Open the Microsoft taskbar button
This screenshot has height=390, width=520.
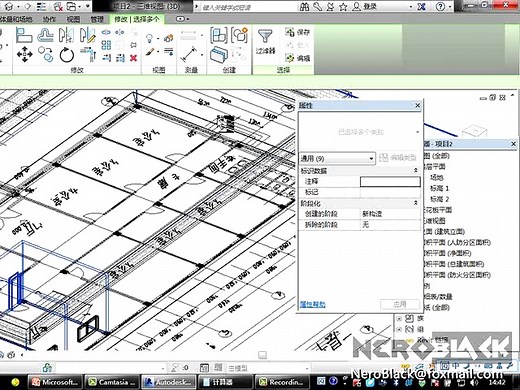56,382
